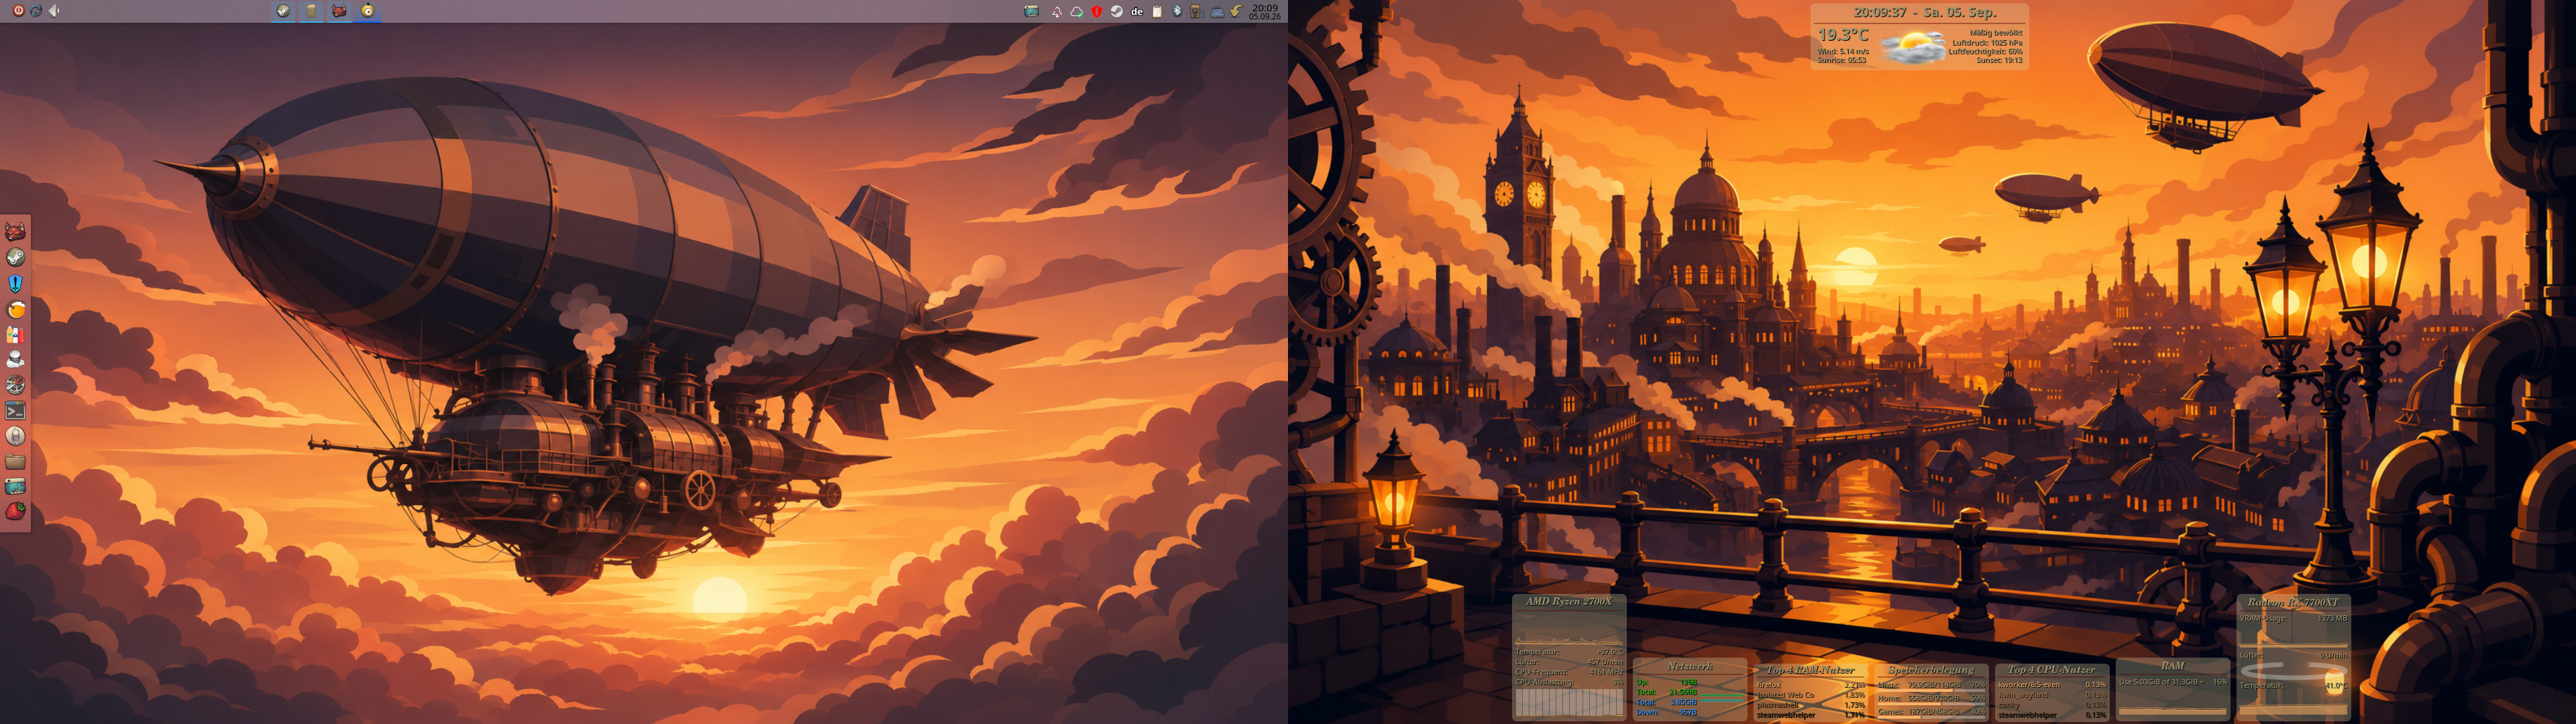Click the 'CPU-Frequenz: 4161 MHz' line
Image resolution: width=2576 pixels, height=724 pixels.
point(1570,672)
